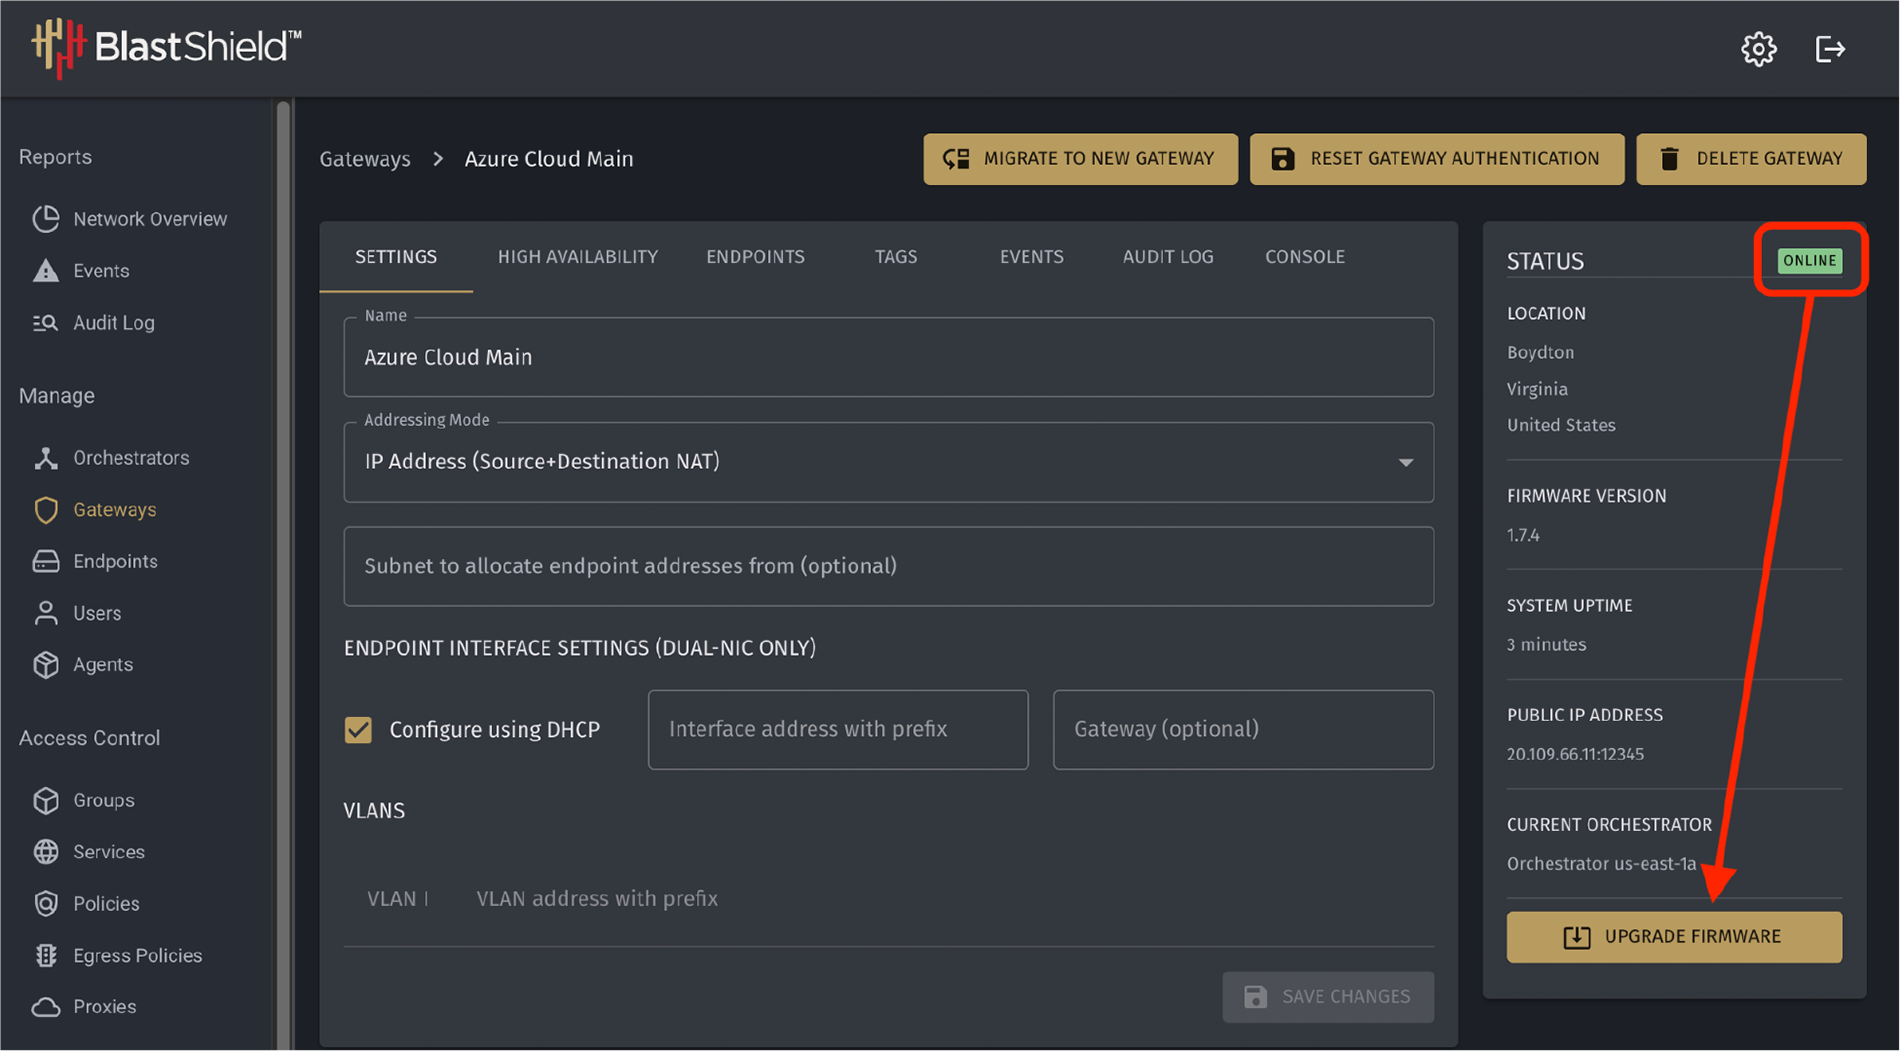Click the Gateways shield icon
This screenshot has width=1900, height=1051.
pos(46,510)
